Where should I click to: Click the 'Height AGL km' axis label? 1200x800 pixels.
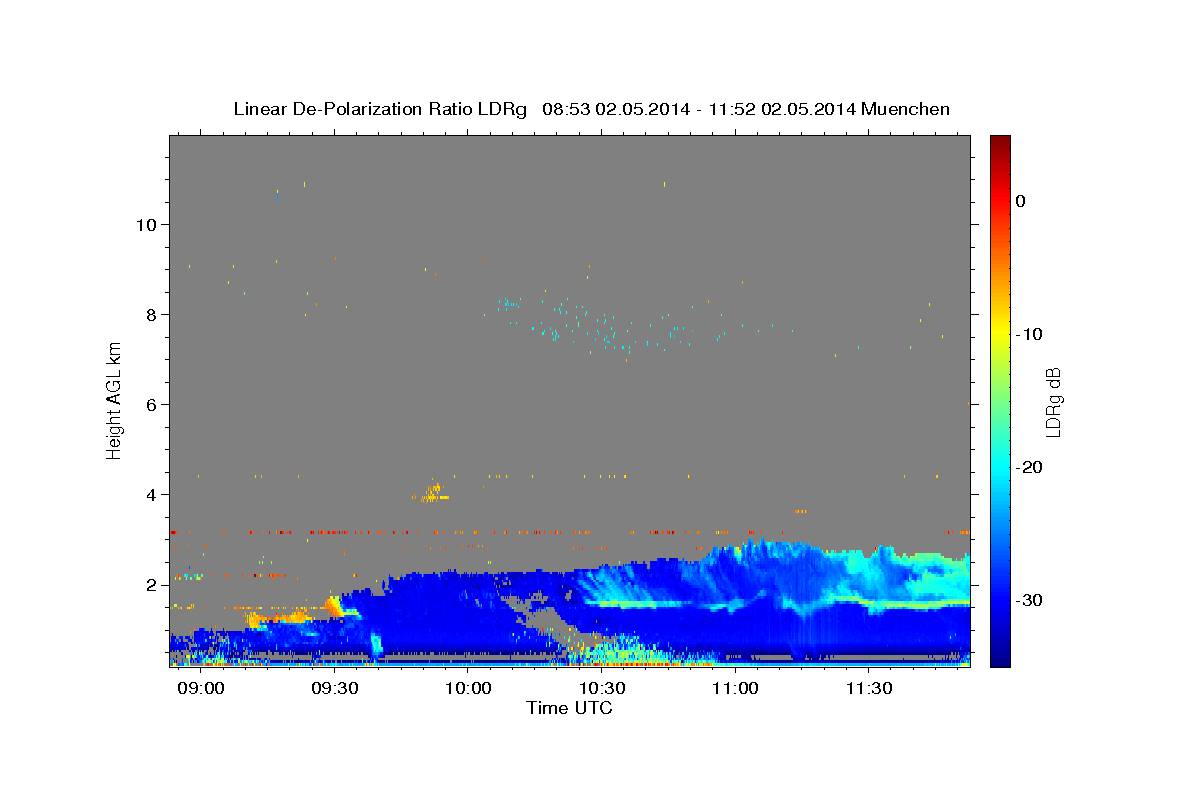[115, 400]
